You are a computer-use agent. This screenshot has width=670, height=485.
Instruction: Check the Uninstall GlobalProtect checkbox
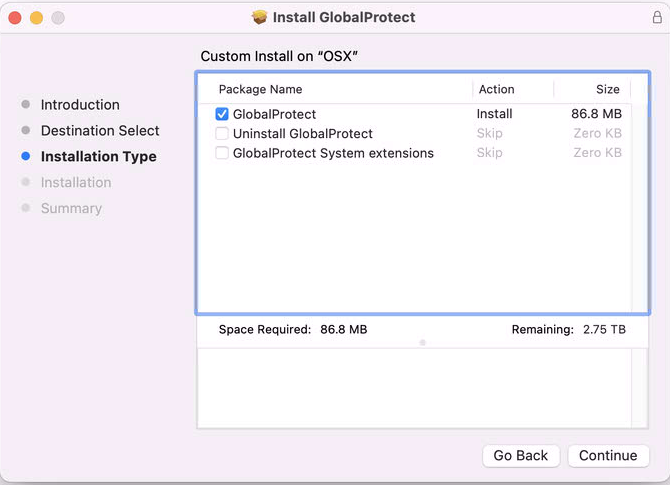[x=222, y=133]
